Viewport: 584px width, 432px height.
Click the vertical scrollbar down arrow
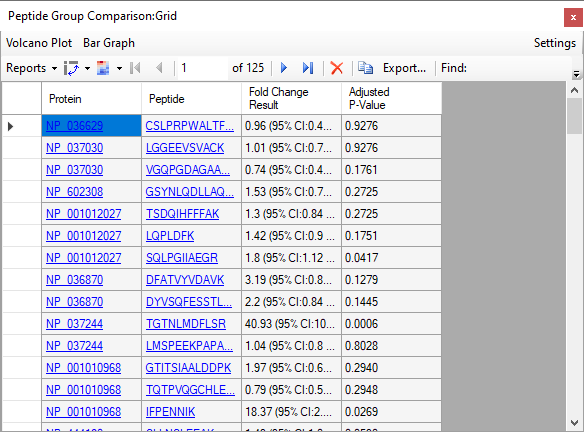tap(574, 423)
